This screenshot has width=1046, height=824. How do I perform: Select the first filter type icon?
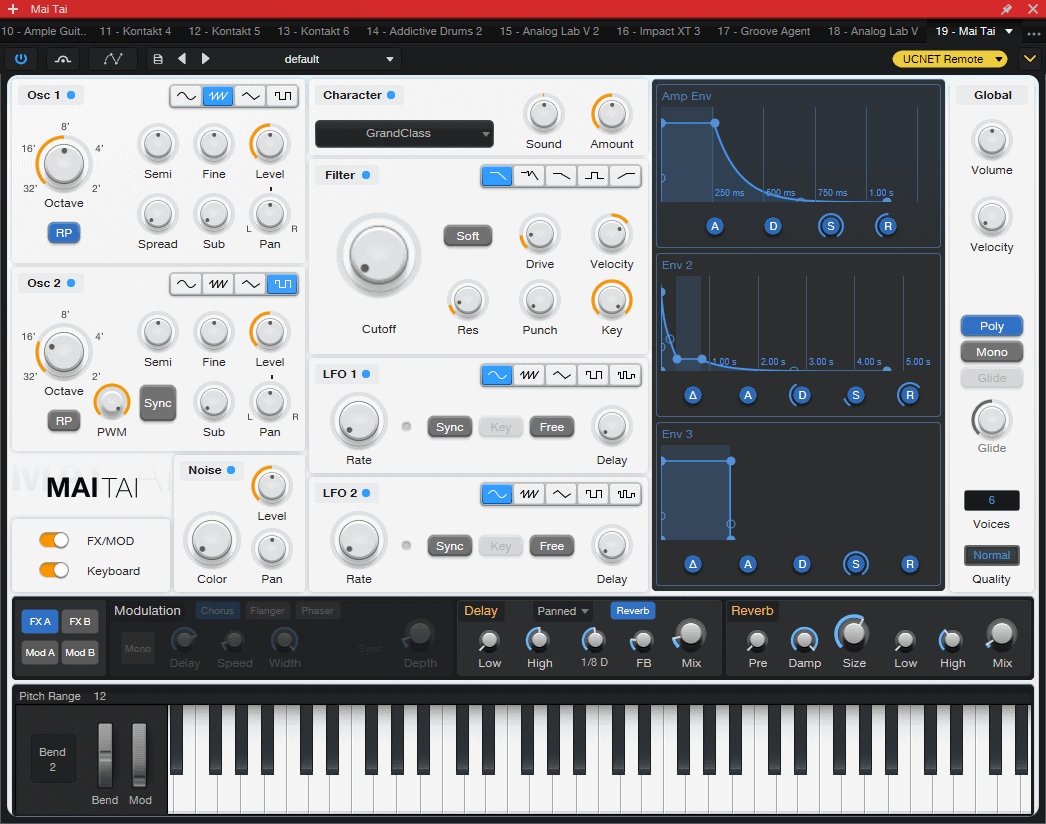tap(497, 176)
